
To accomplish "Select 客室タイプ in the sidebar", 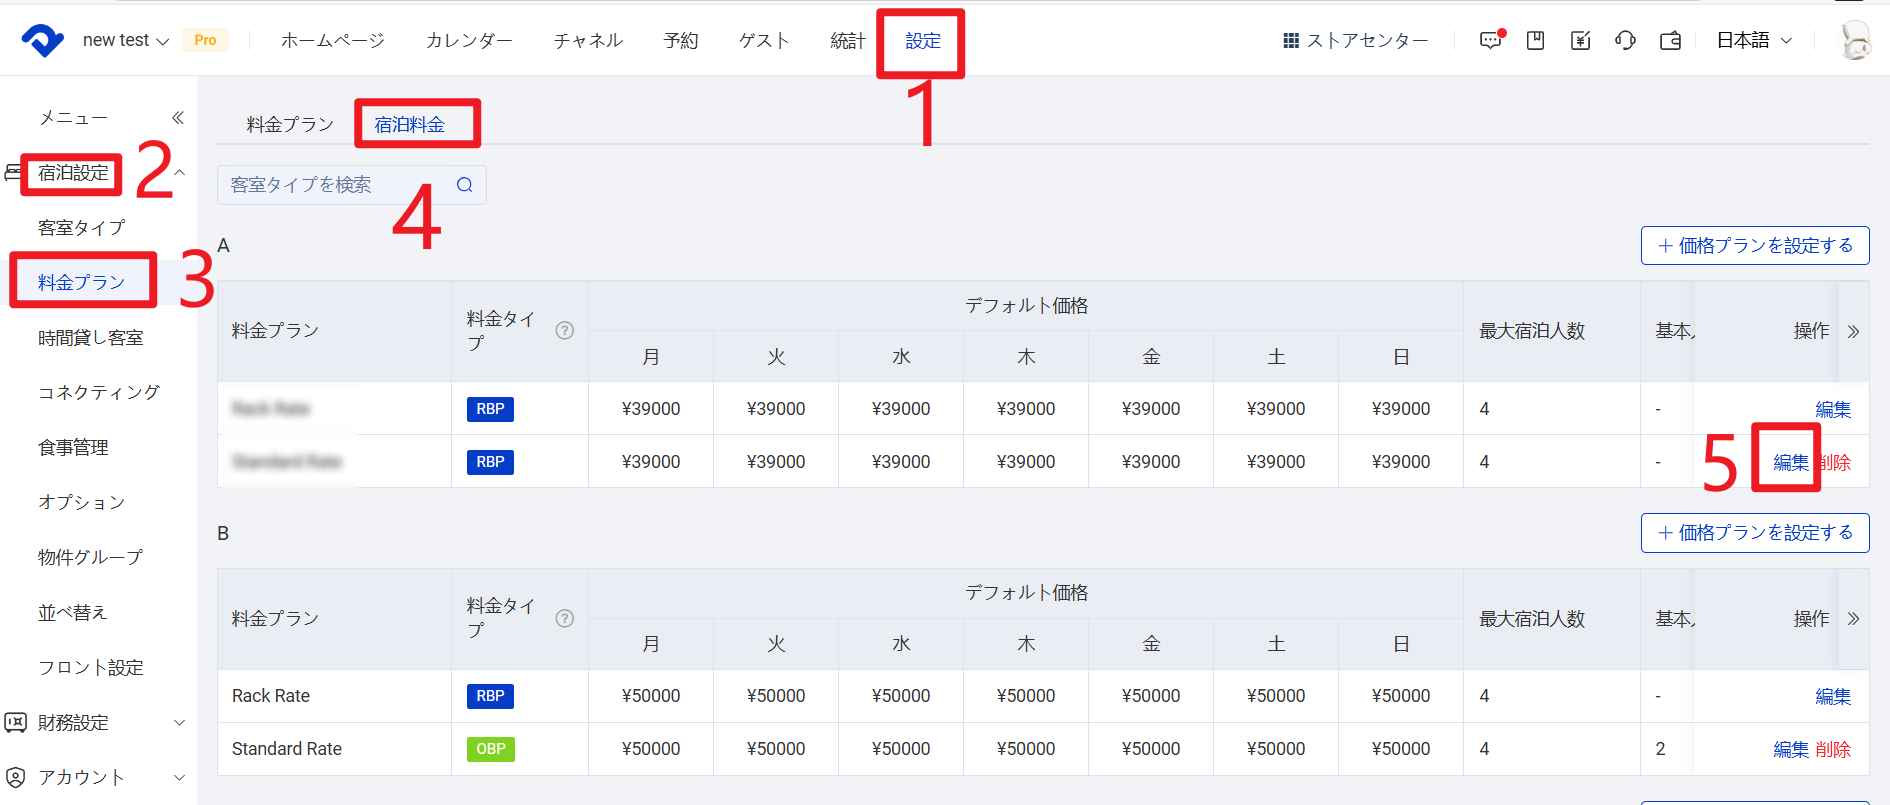I will (82, 228).
